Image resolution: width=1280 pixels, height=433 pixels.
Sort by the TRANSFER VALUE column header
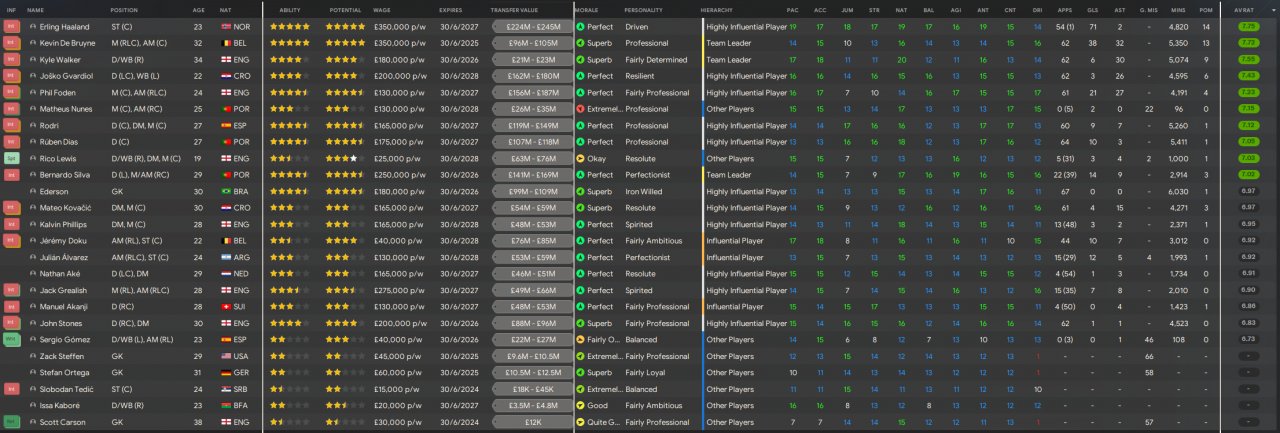(515, 9)
